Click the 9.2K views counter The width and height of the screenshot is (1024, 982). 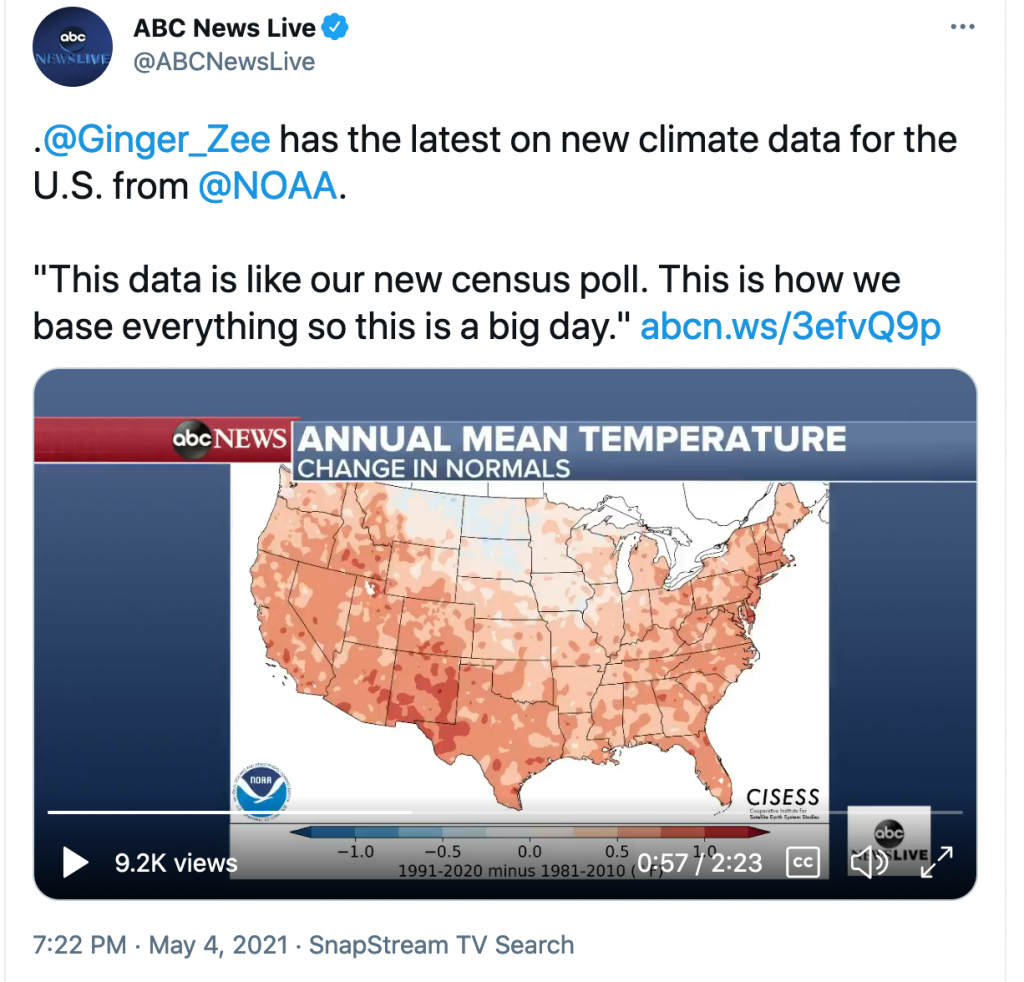pos(176,863)
